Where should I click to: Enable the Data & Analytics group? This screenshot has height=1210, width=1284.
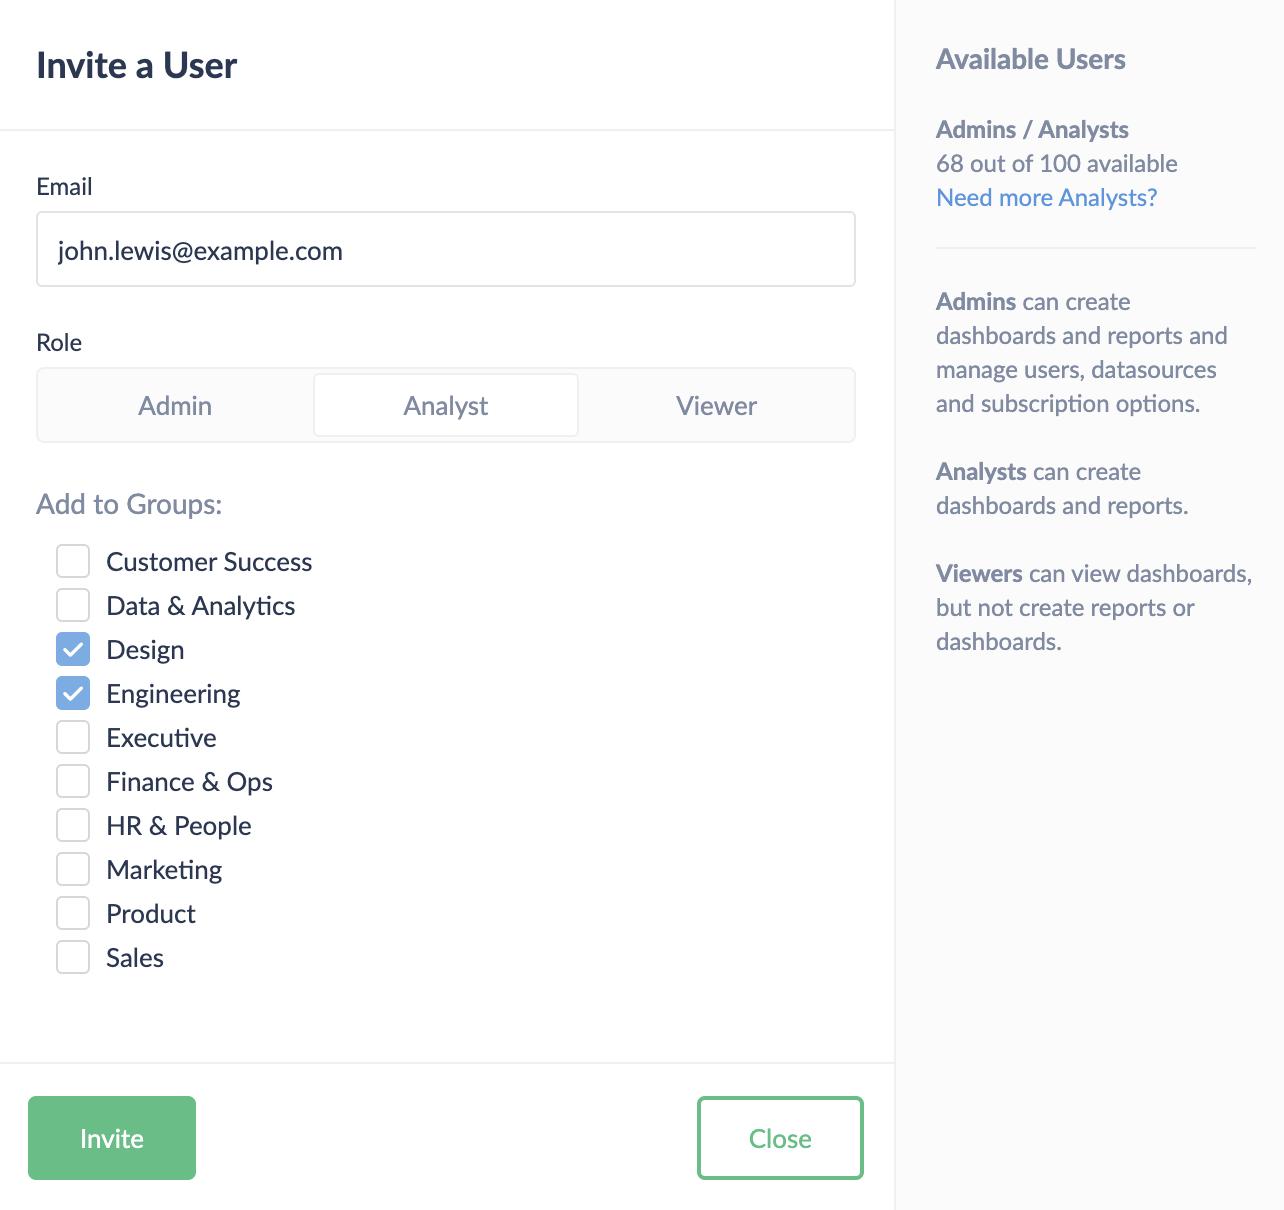click(x=73, y=605)
